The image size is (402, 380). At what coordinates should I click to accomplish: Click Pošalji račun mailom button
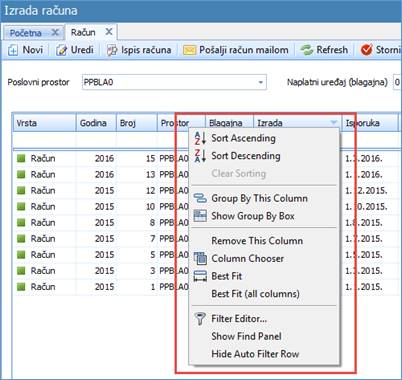coord(236,50)
